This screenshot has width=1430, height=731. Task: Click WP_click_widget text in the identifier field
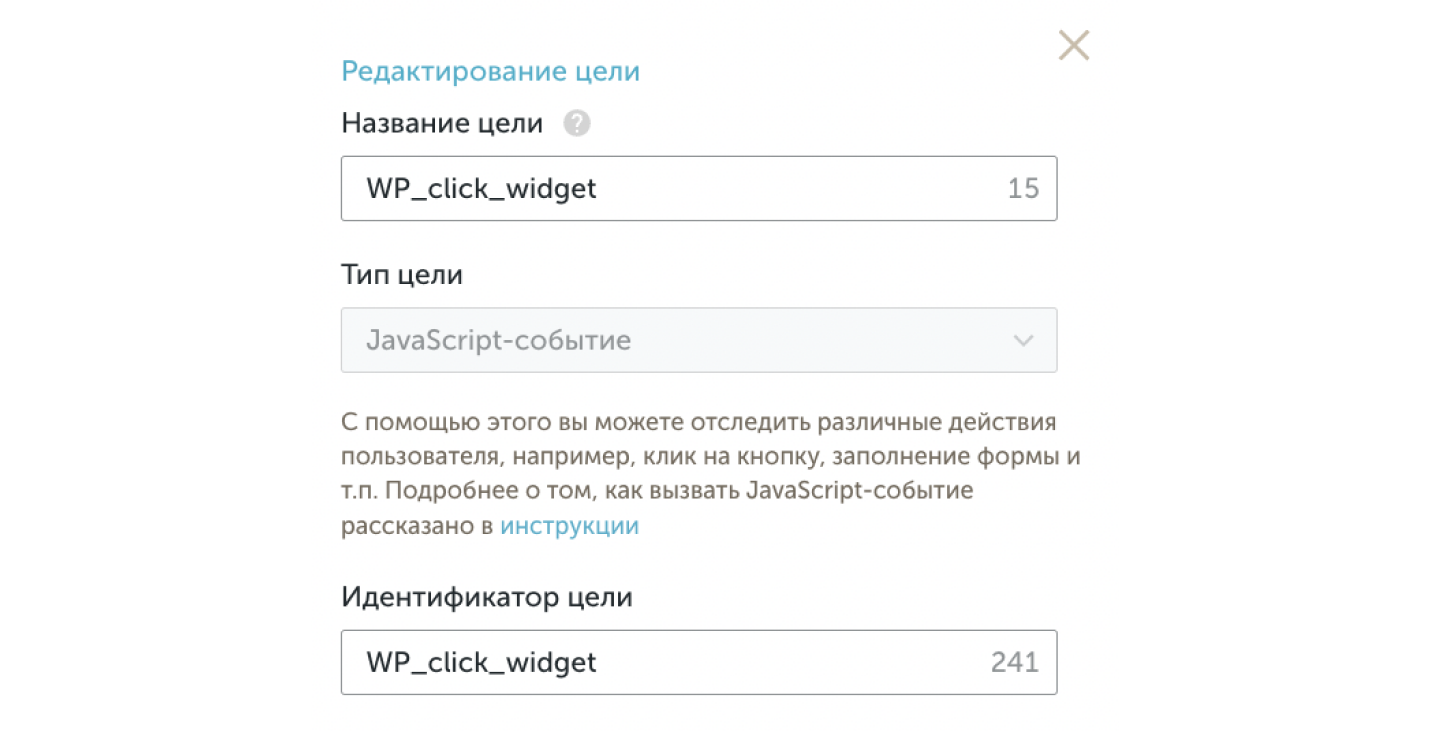[481, 662]
